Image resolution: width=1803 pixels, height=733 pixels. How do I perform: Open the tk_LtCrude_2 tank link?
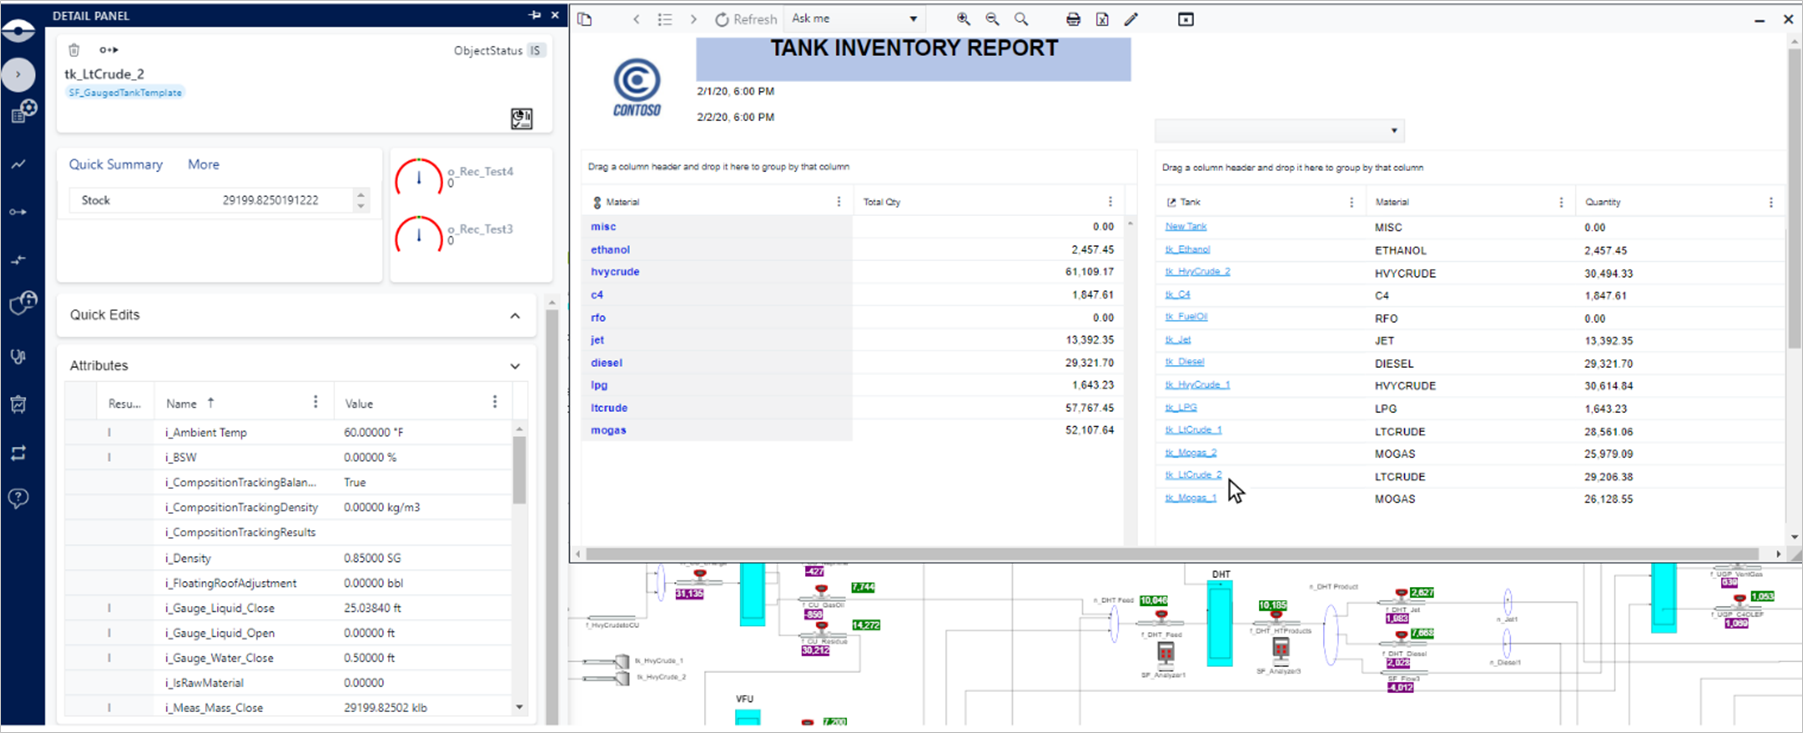1193,475
